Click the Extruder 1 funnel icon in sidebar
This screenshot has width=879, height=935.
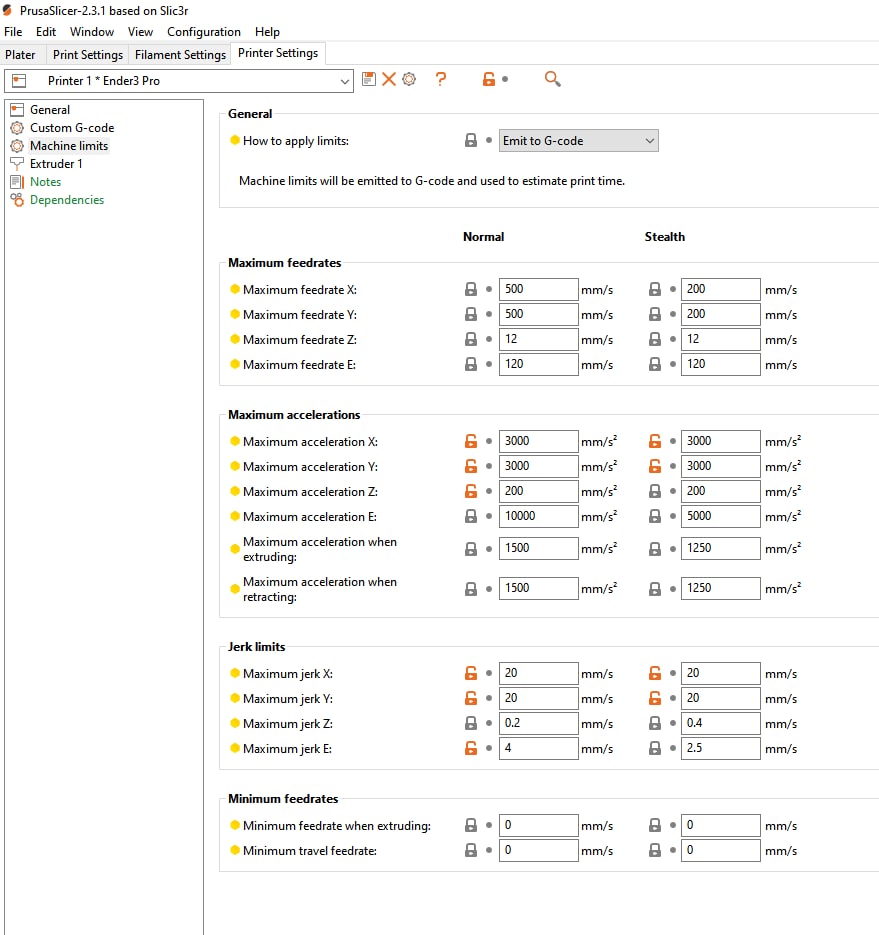click(17, 163)
